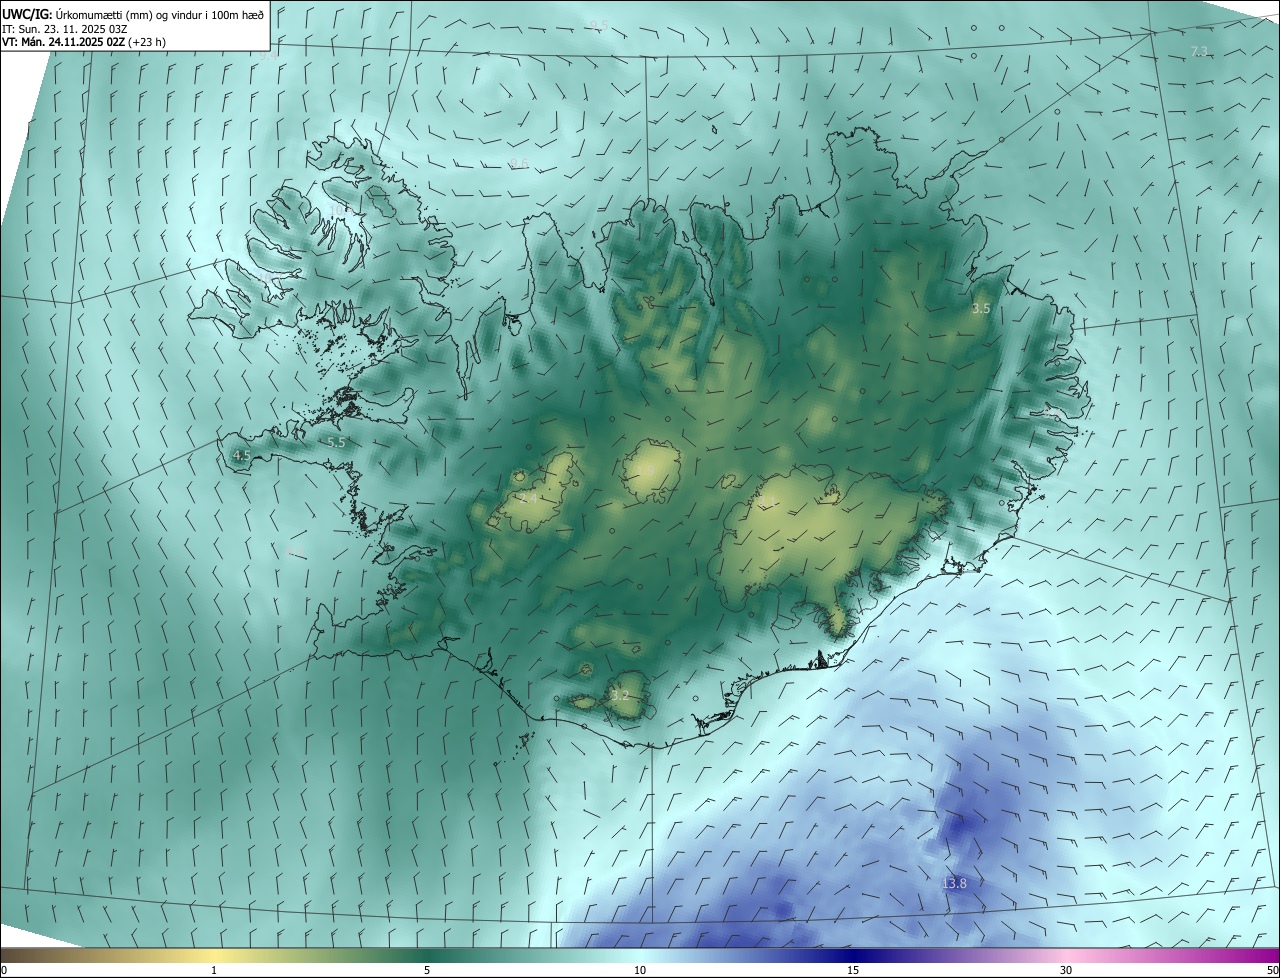
Task: Click the '0' tick on the colour scale
Action: 4,970
